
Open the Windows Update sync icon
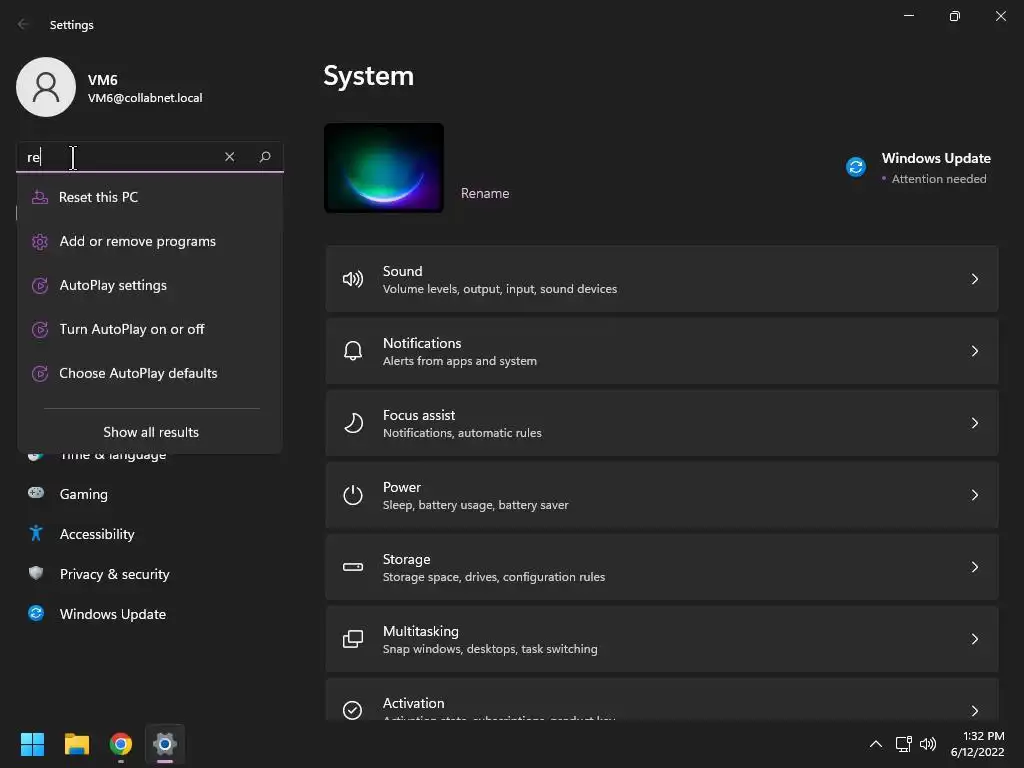tap(856, 167)
